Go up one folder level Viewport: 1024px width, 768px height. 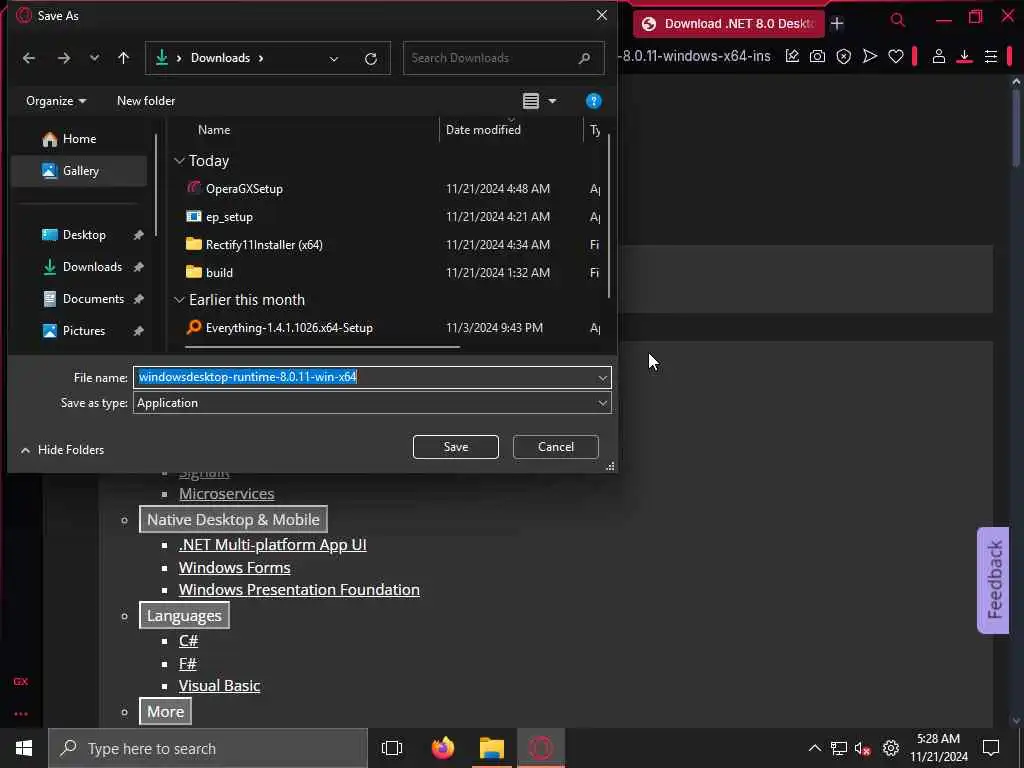[x=123, y=58]
